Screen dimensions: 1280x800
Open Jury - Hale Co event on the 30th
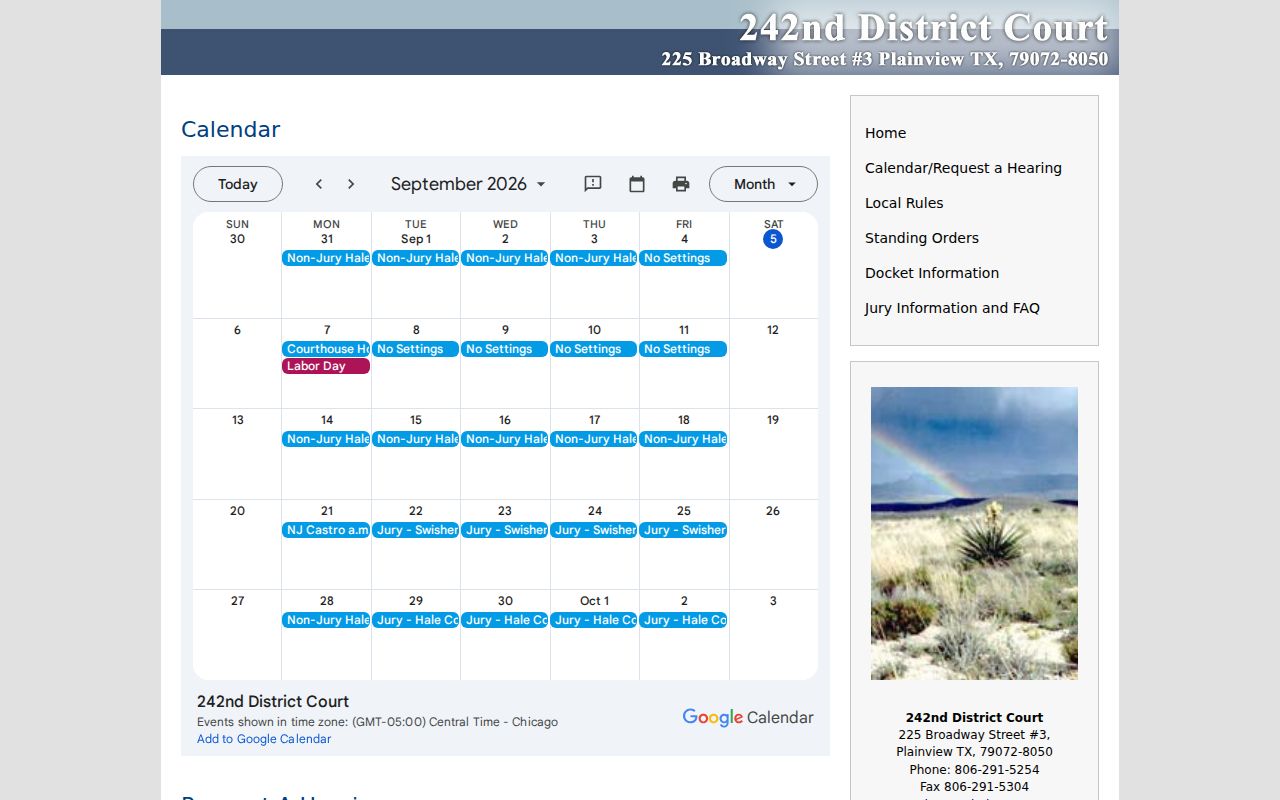pyautogui.click(x=504, y=620)
